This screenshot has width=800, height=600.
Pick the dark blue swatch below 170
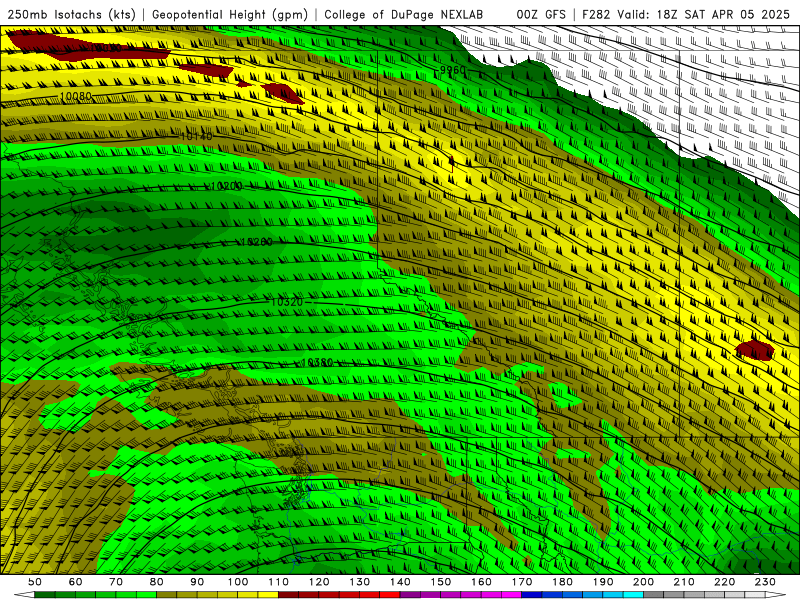pos(532,595)
